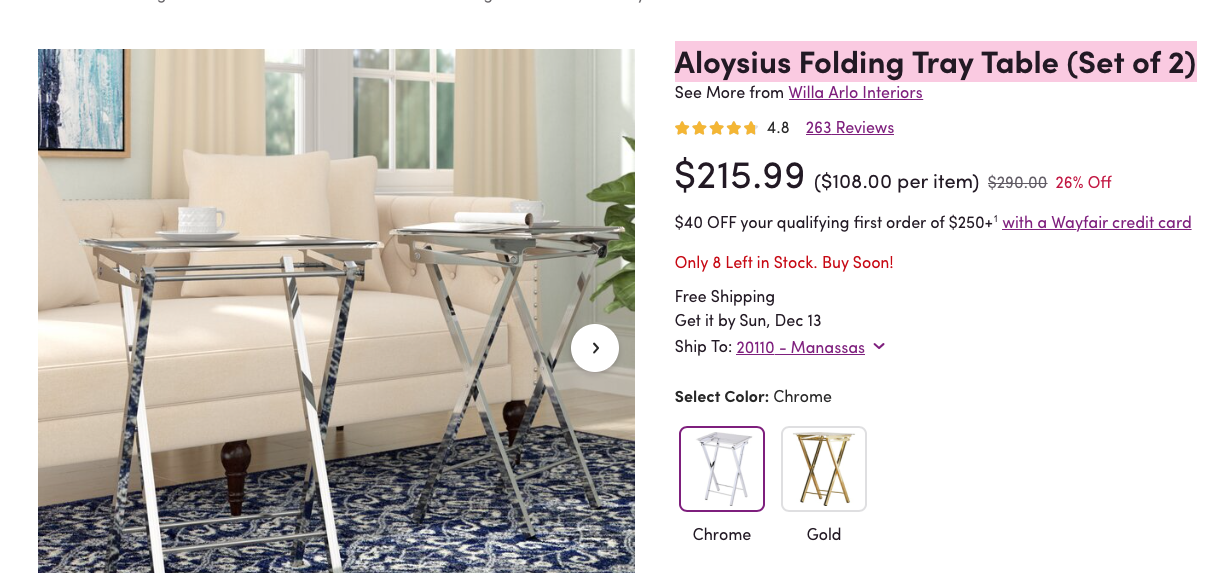Click the Aloysius Folding Tray Table title
This screenshot has width=1220, height=573.
(935, 63)
